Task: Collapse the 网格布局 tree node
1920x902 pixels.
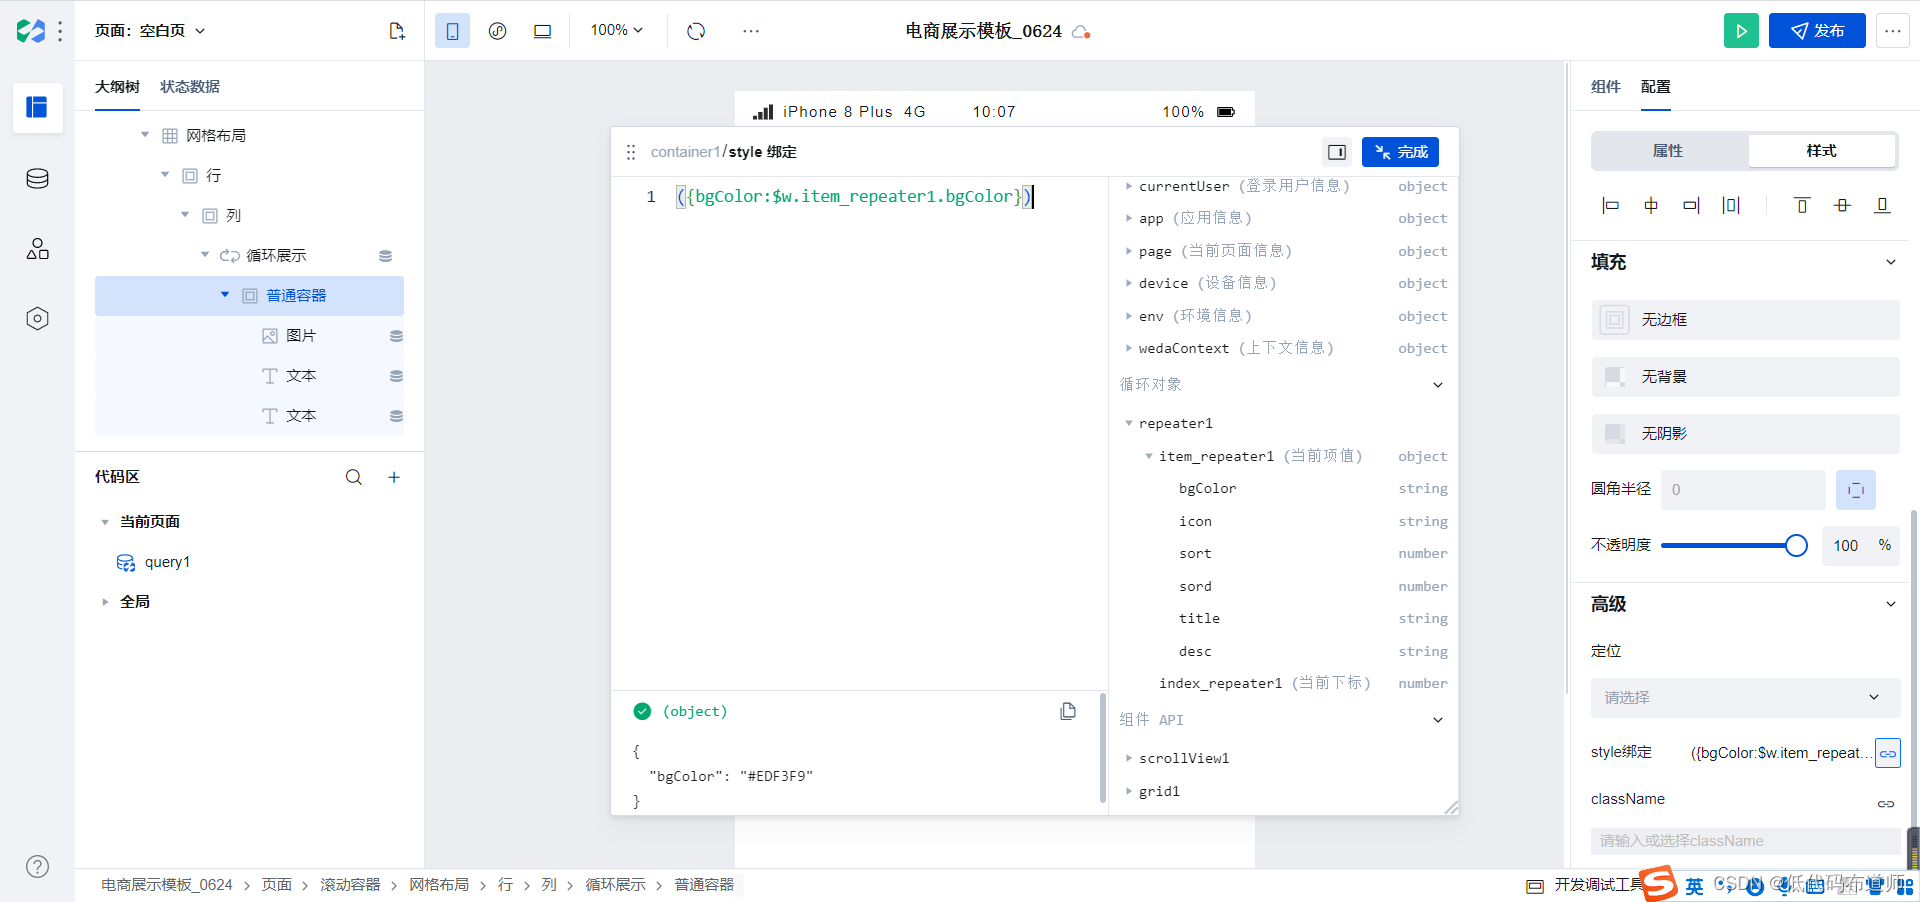Action: [x=145, y=135]
